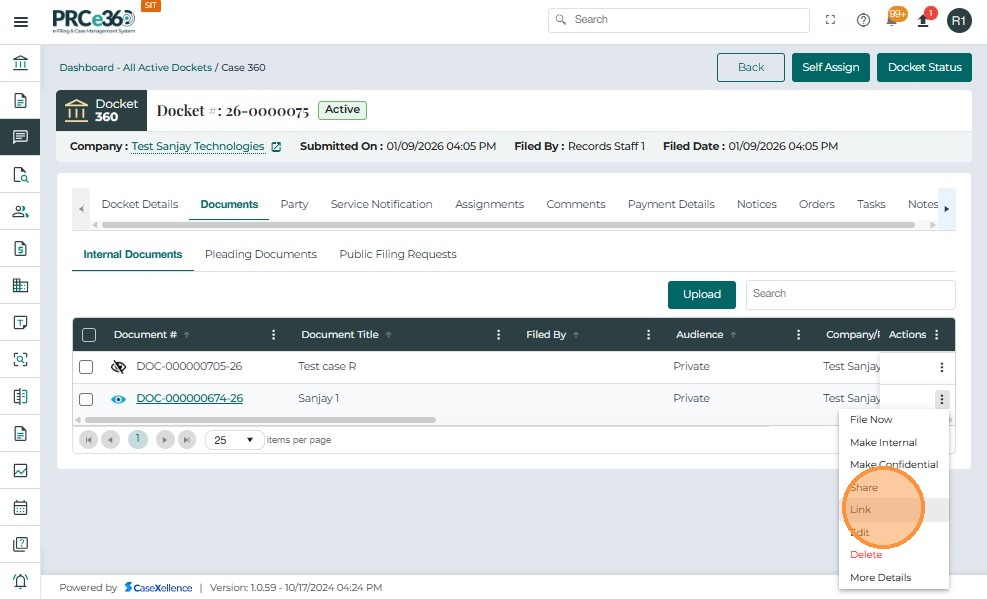Open the Actions column menu dots
The width and height of the screenshot is (987, 599).
click(x=937, y=335)
